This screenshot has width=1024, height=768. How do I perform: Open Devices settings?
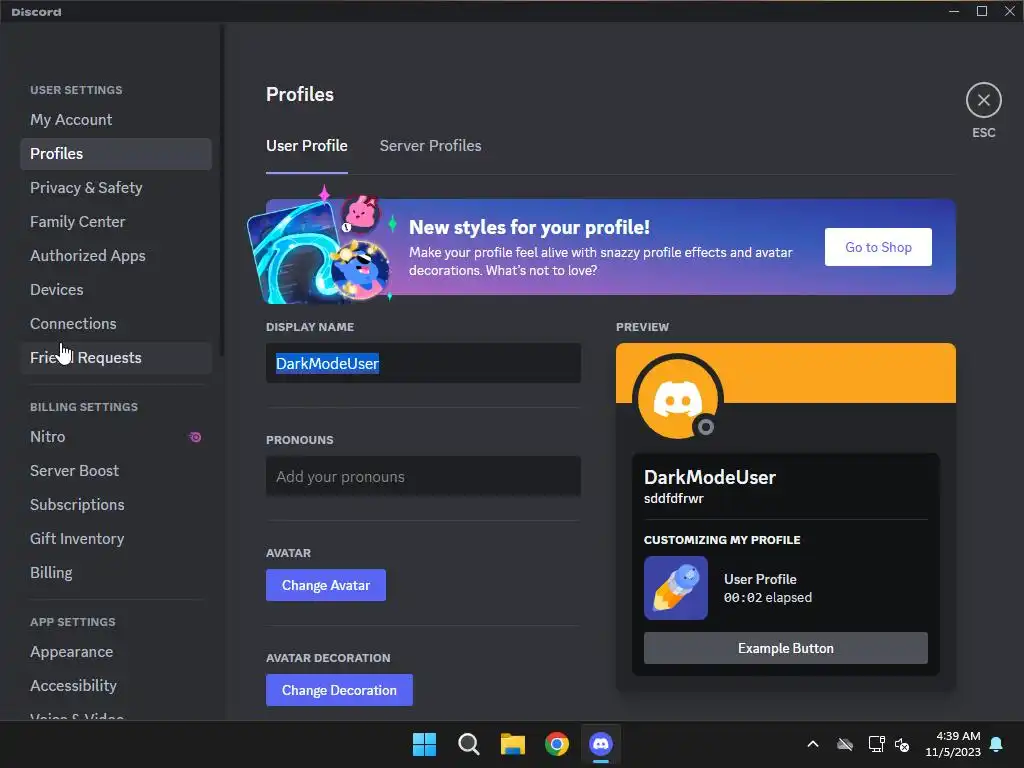coord(116,289)
